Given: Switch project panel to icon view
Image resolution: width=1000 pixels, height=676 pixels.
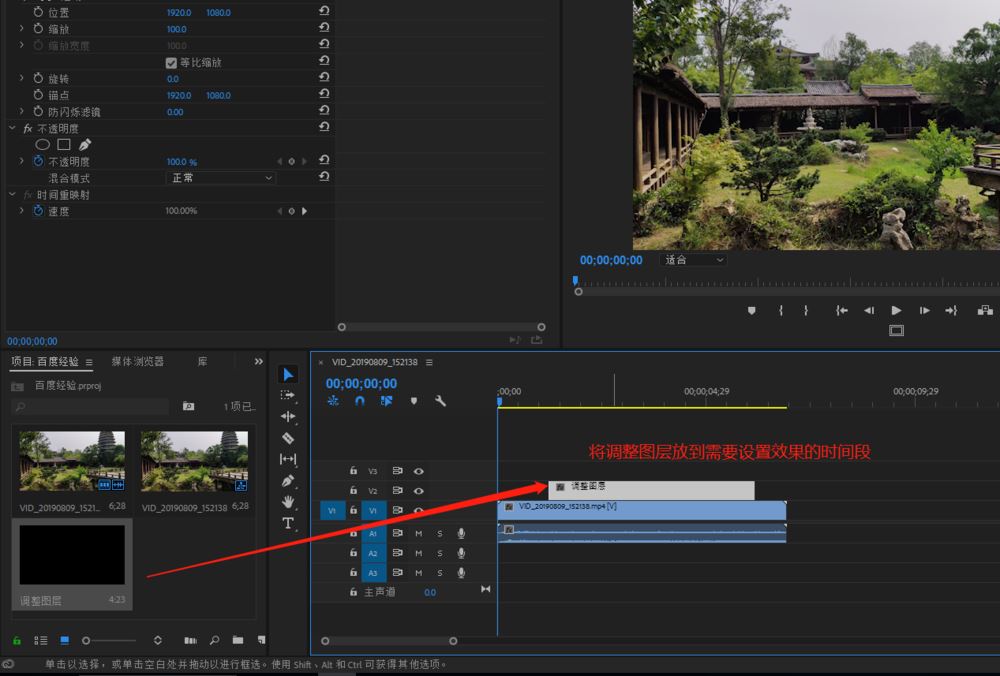Looking at the screenshot, I should (64, 640).
